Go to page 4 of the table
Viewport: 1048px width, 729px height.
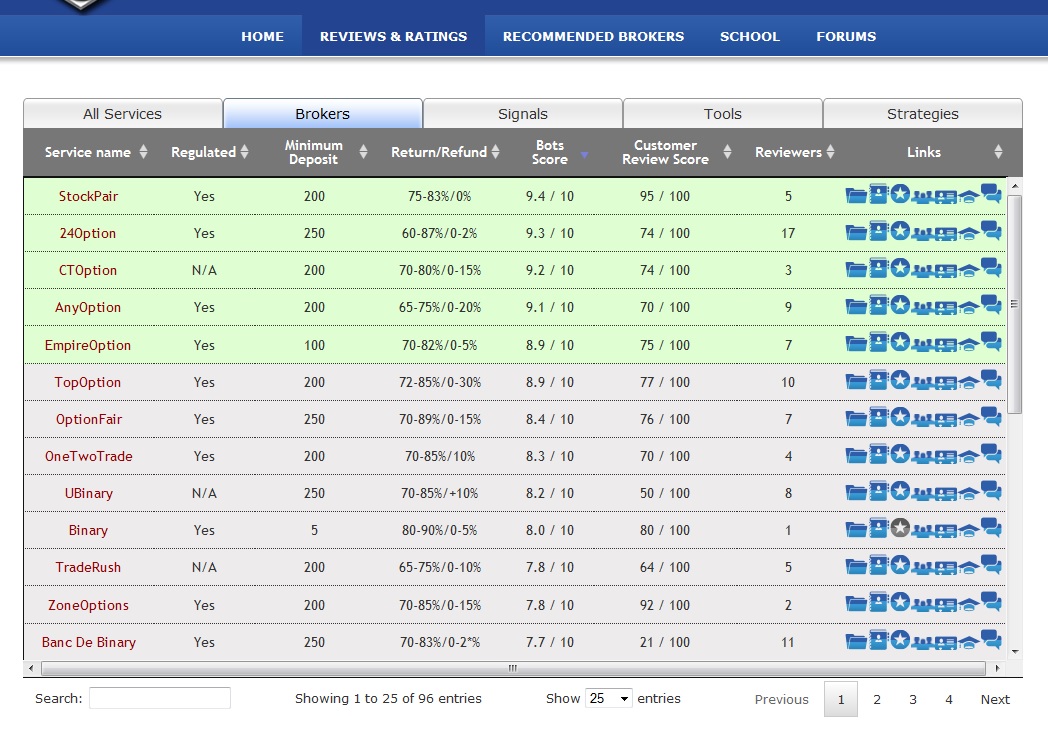(x=949, y=699)
